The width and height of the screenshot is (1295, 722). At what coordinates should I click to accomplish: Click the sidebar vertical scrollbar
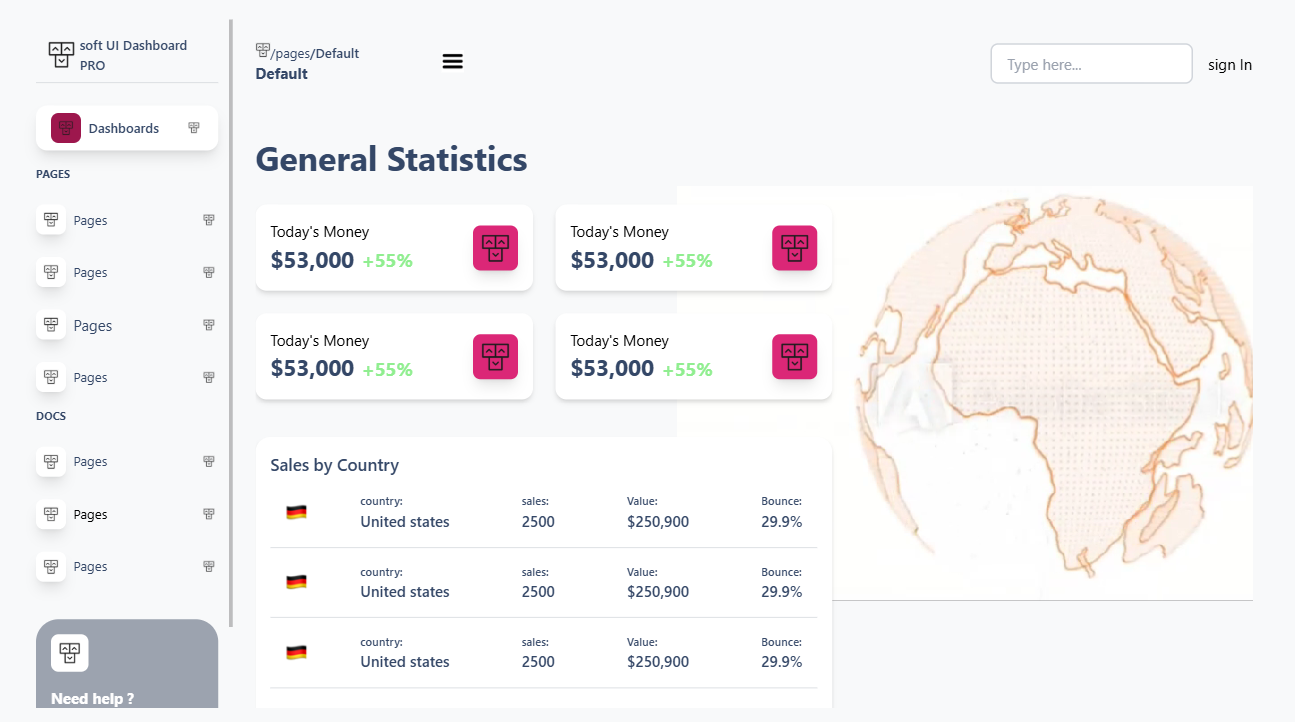click(x=231, y=320)
